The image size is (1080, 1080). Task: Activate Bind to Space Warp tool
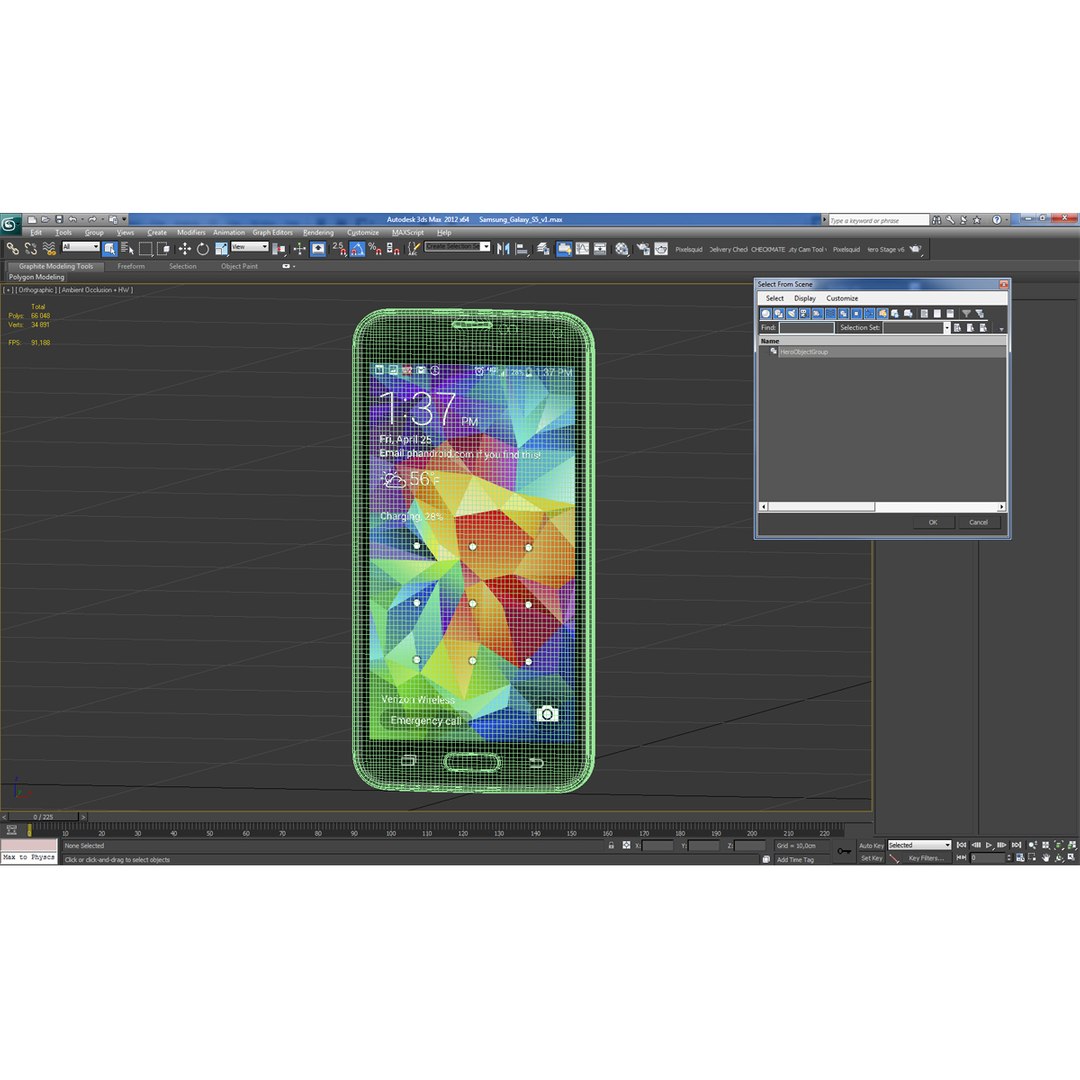[x=48, y=249]
